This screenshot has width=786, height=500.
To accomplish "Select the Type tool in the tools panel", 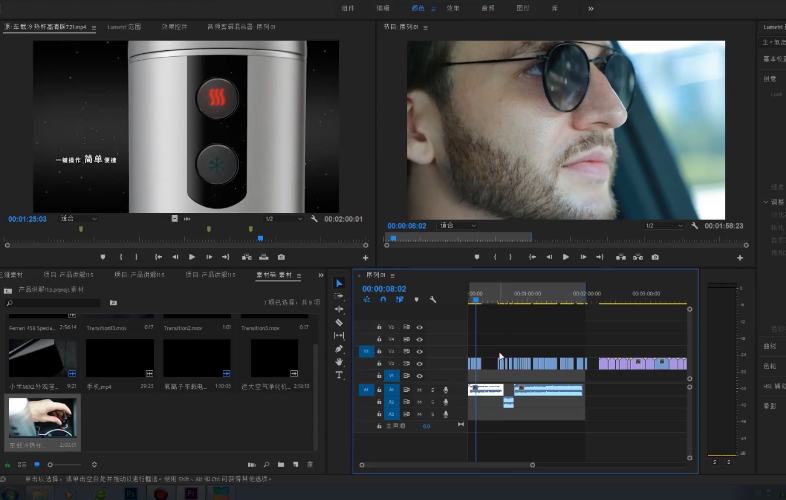I will pos(339,375).
